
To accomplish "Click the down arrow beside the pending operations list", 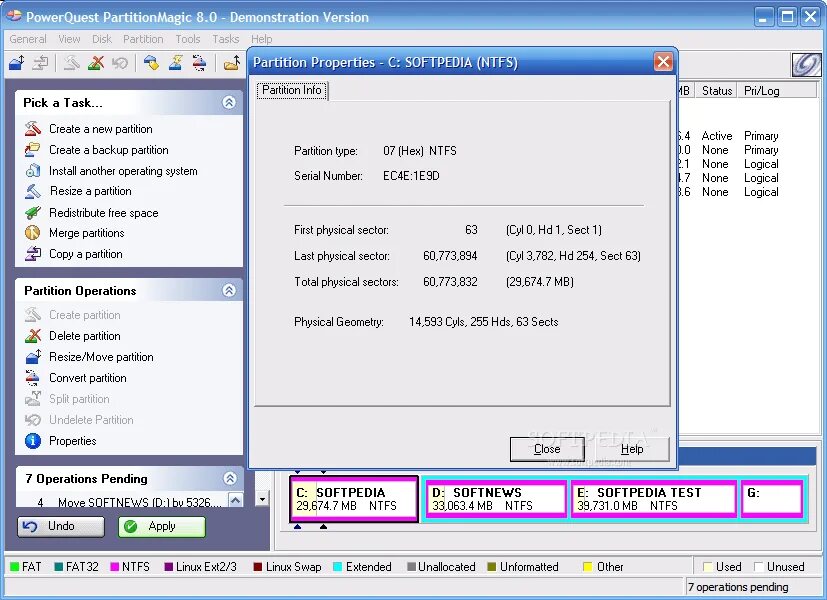I will click(x=262, y=498).
